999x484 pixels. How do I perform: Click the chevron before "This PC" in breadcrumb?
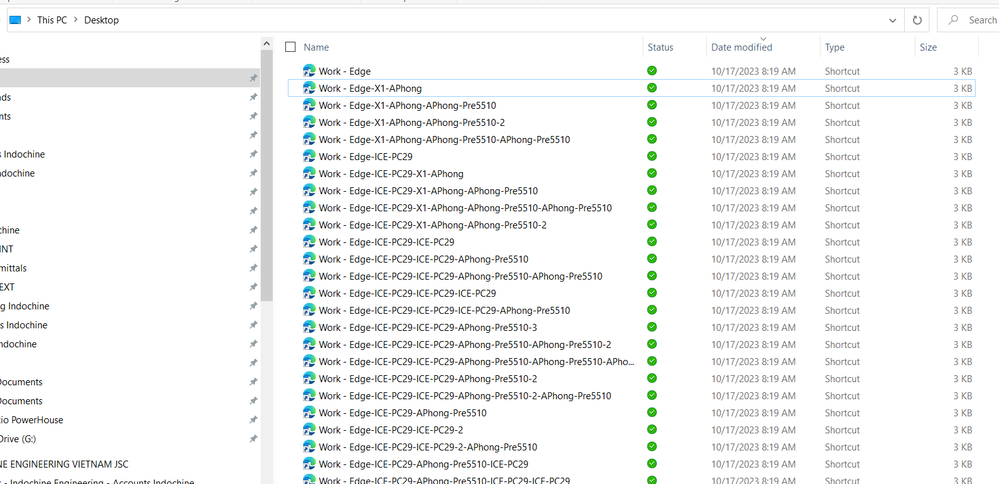(x=29, y=20)
